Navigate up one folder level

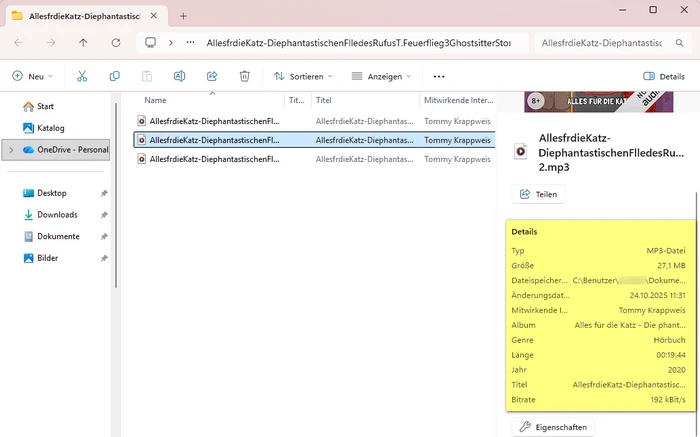(x=83, y=43)
